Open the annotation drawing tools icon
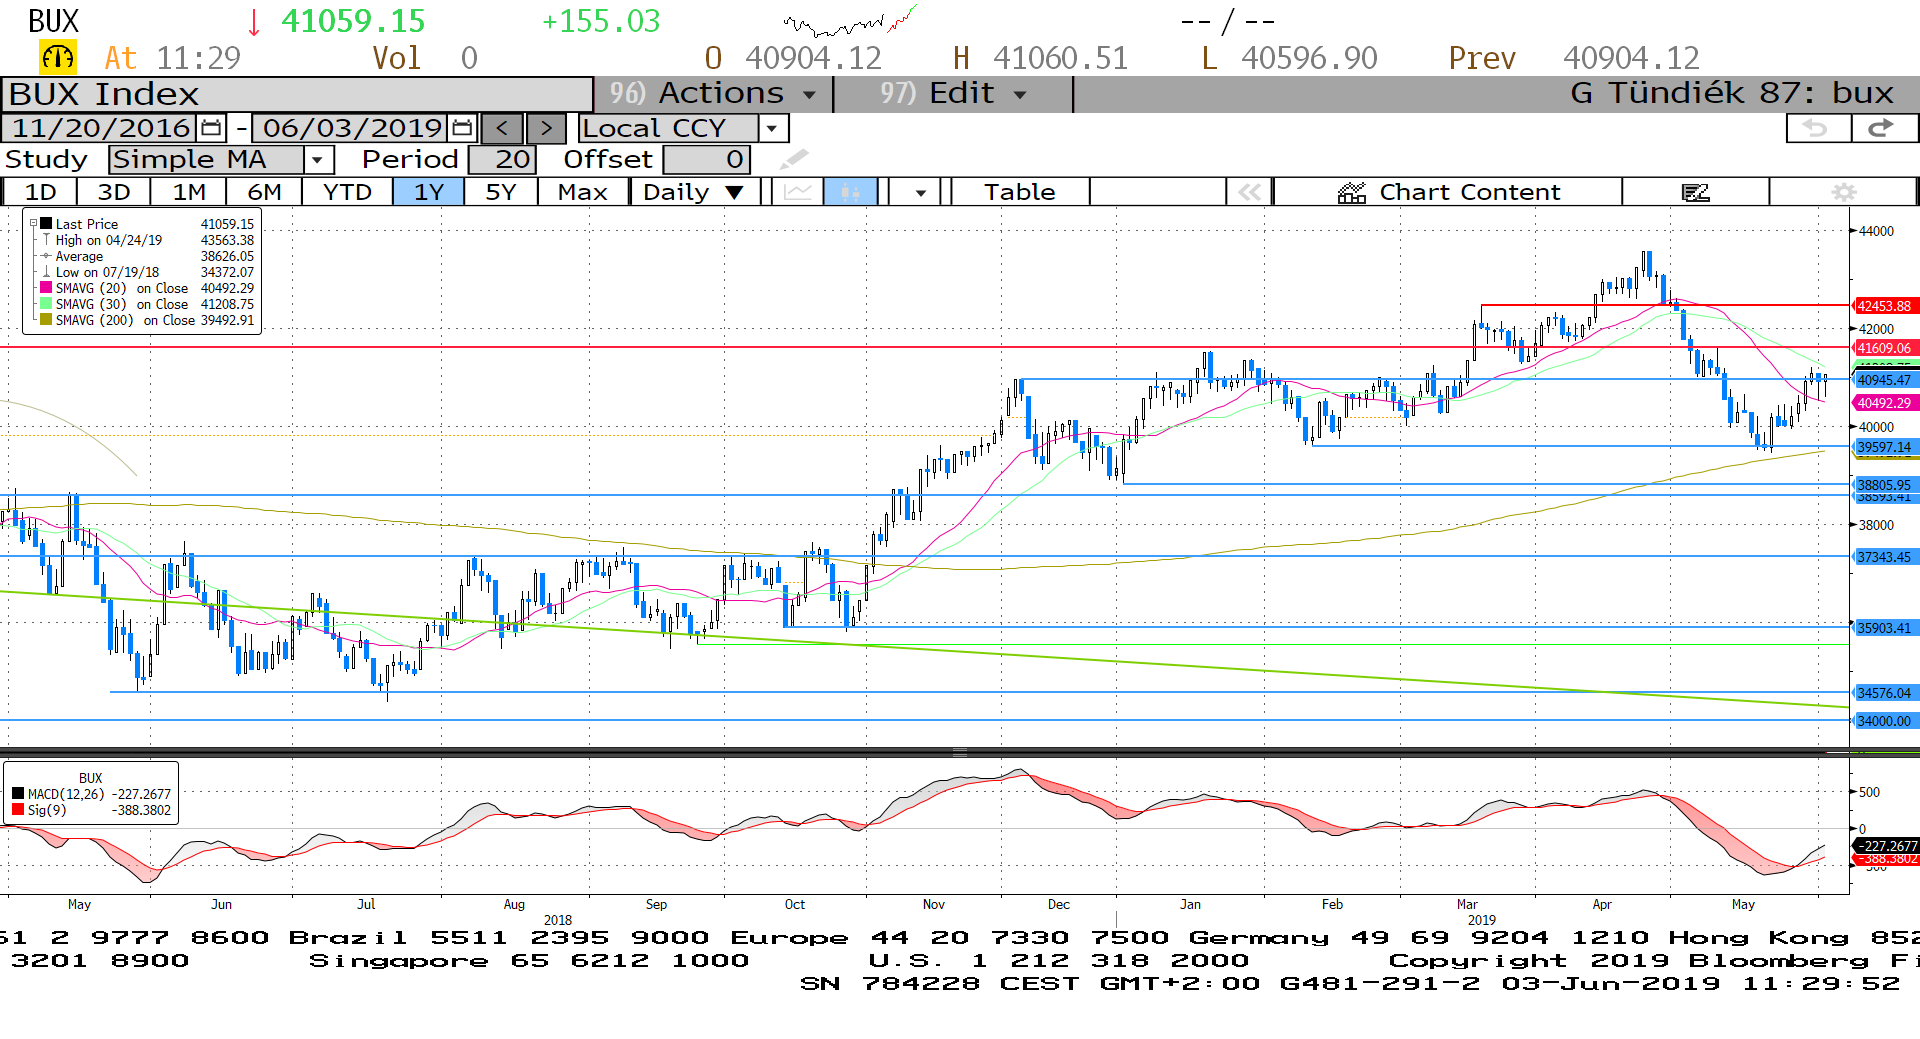Image resolution: width=1920 pixels, height=1039 pixels. pyautogui.click(x=1695, y=192)
